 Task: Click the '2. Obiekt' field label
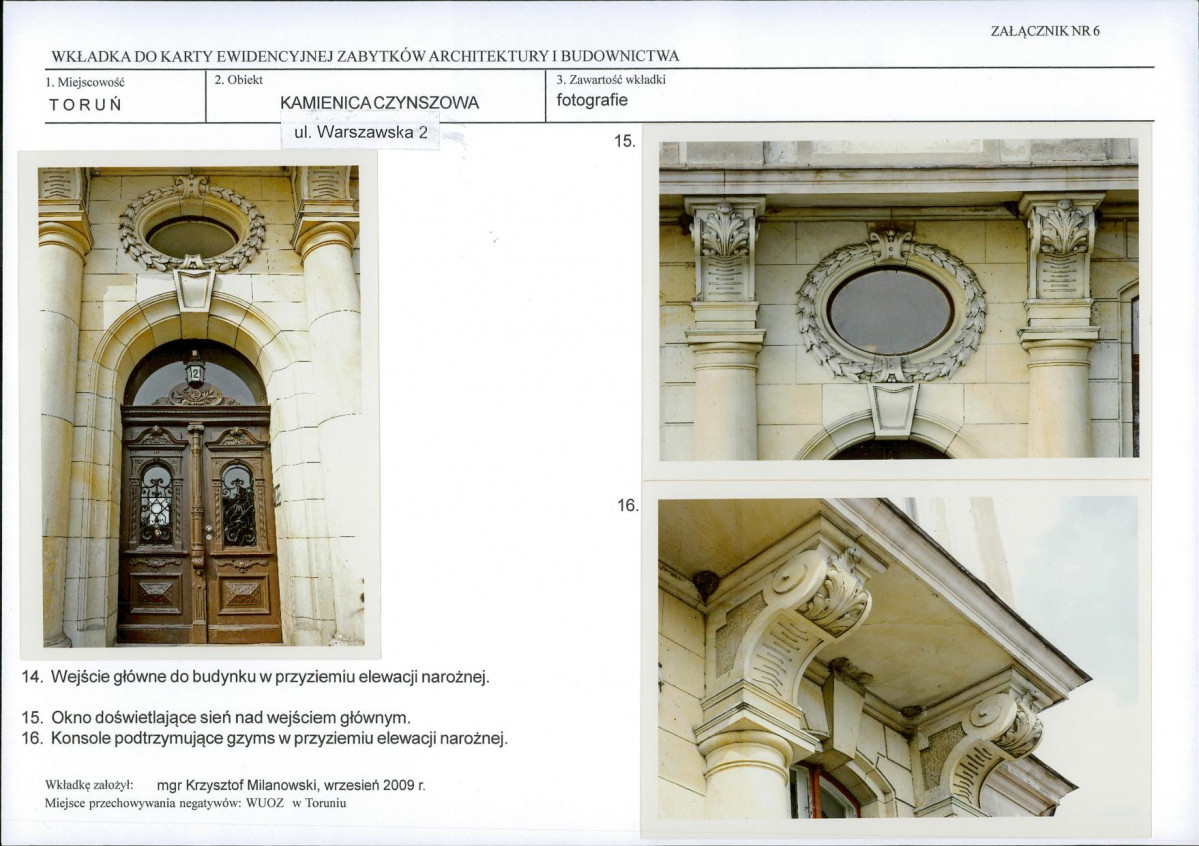click(239, 80)
